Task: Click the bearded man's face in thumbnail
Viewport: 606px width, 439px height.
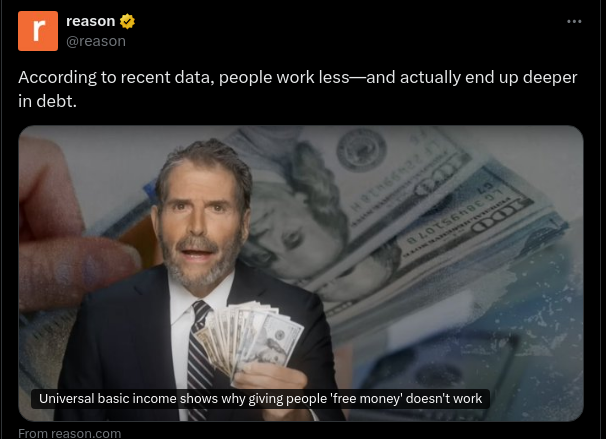Action: pyautogui.click(x=200, y=224)
